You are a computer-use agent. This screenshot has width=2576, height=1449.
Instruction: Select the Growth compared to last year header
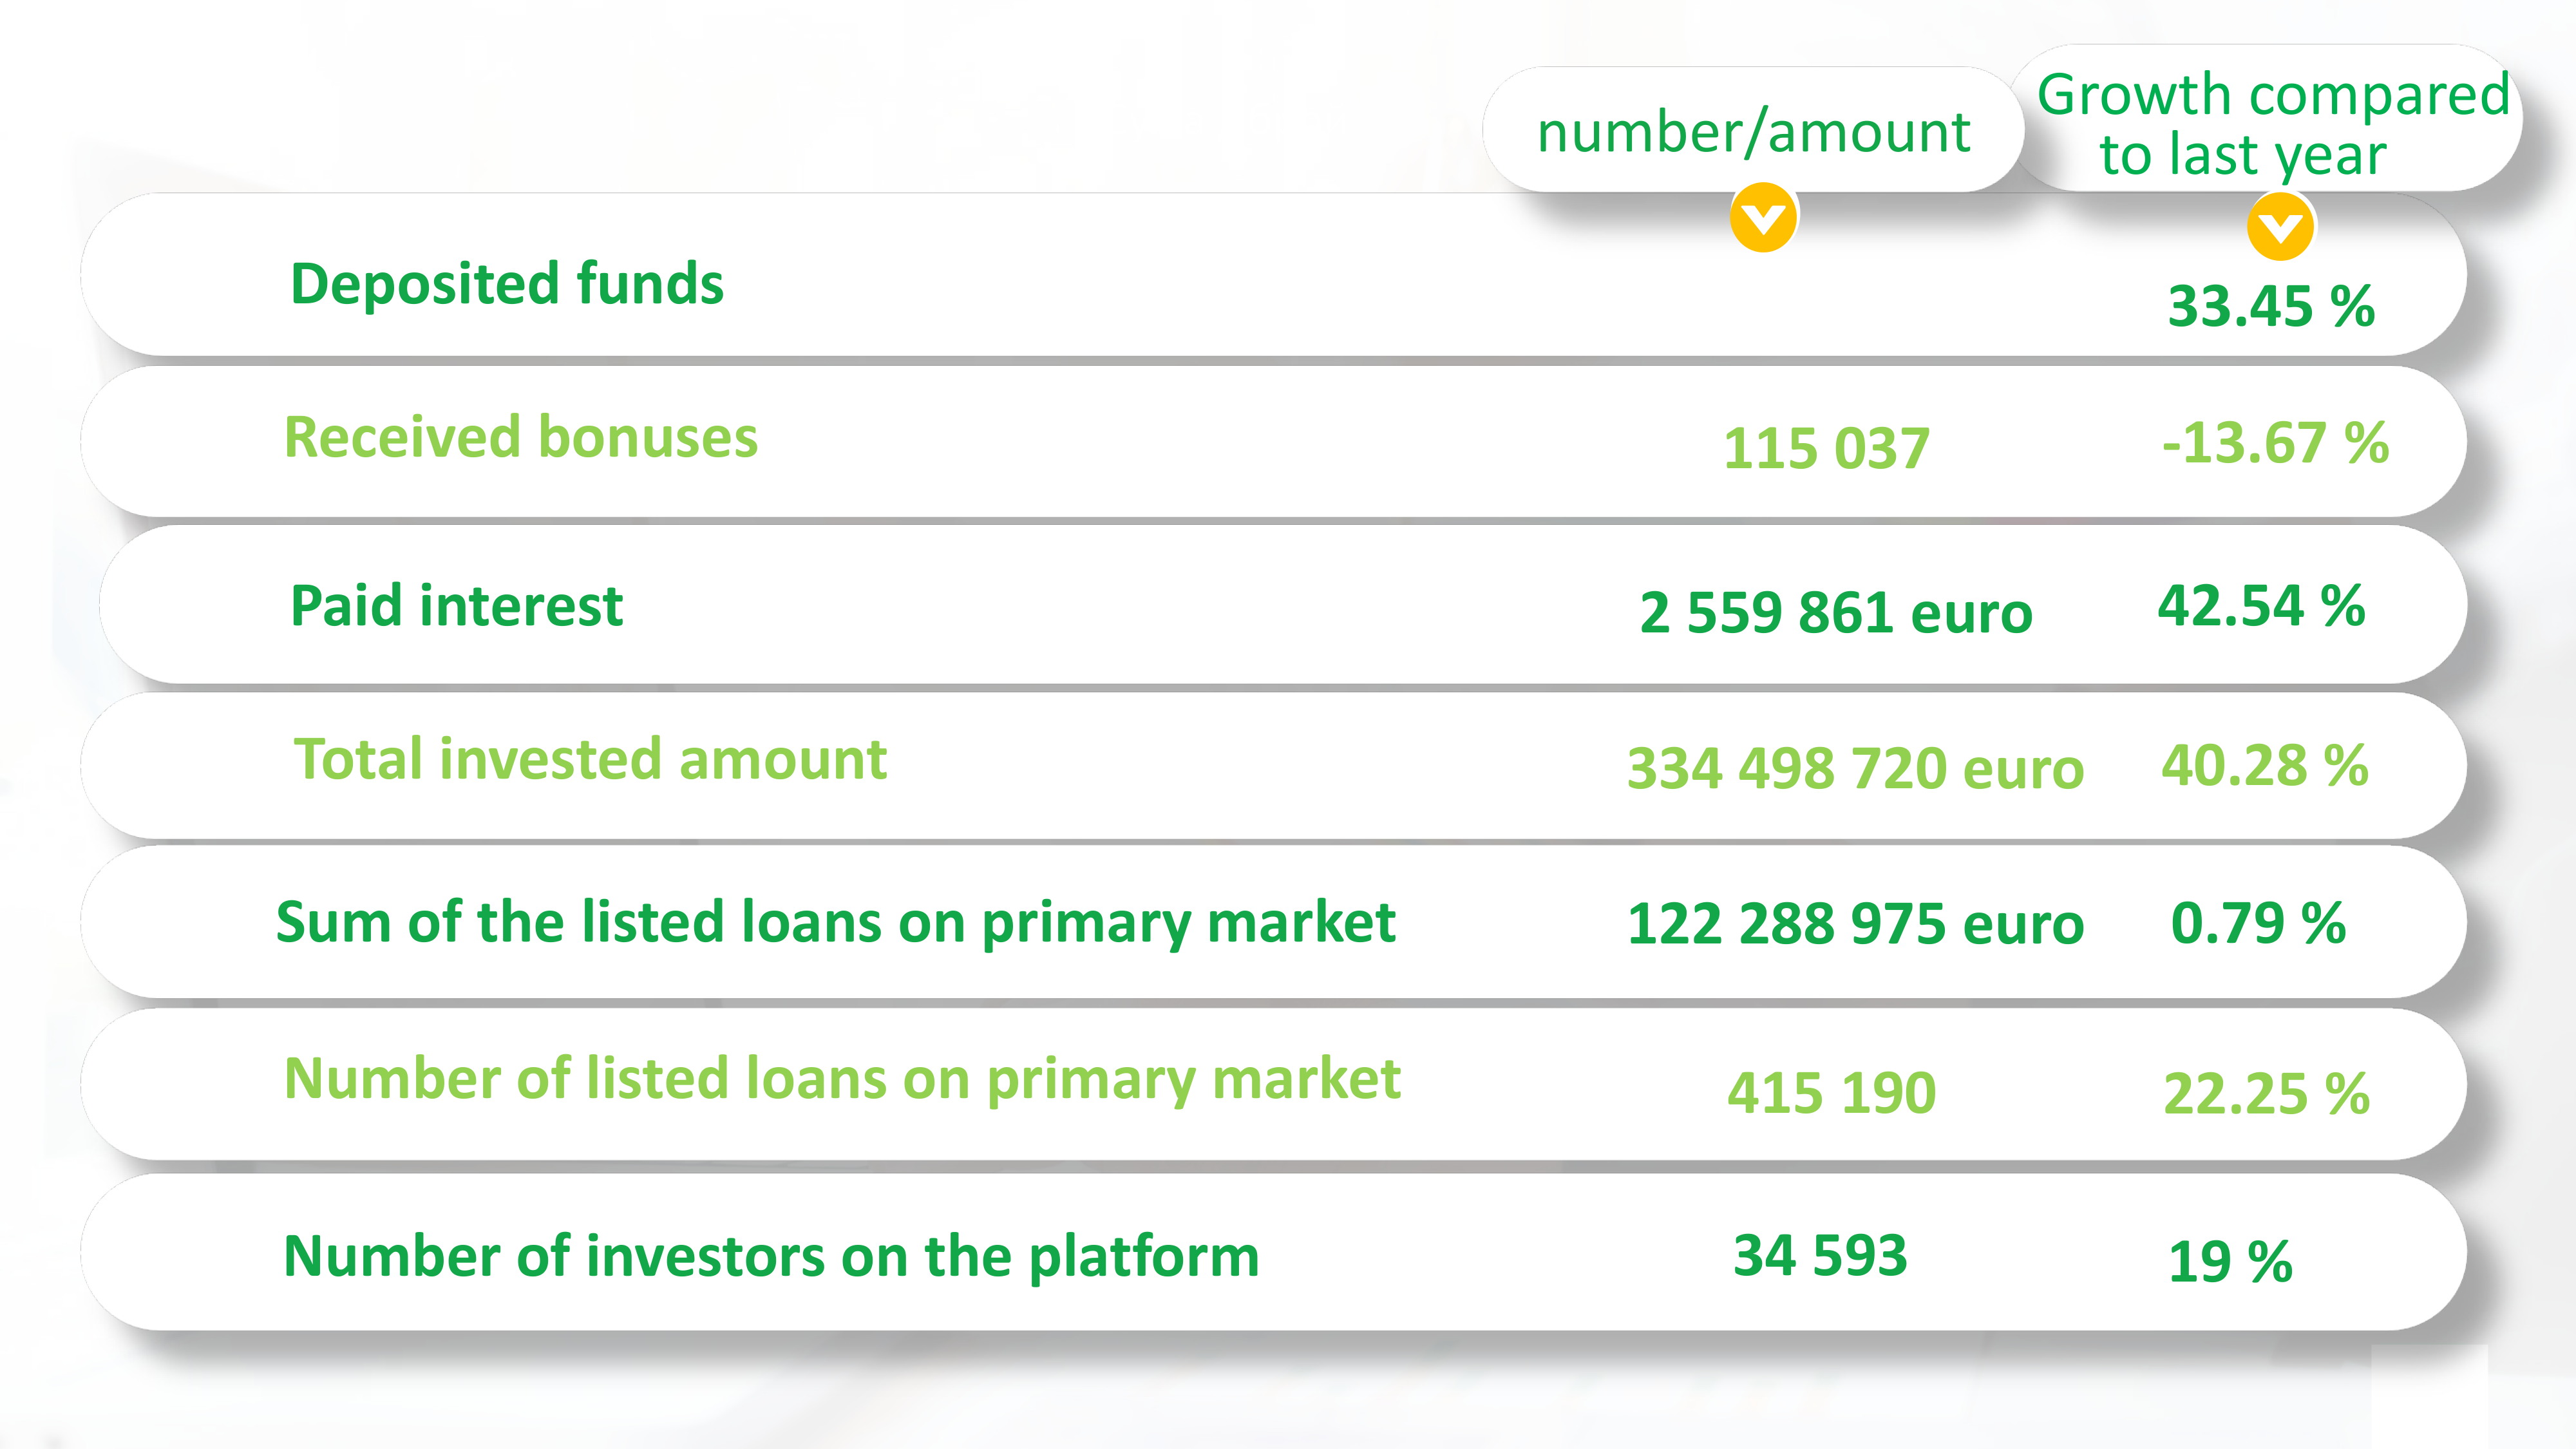(x=2271, y=123)
